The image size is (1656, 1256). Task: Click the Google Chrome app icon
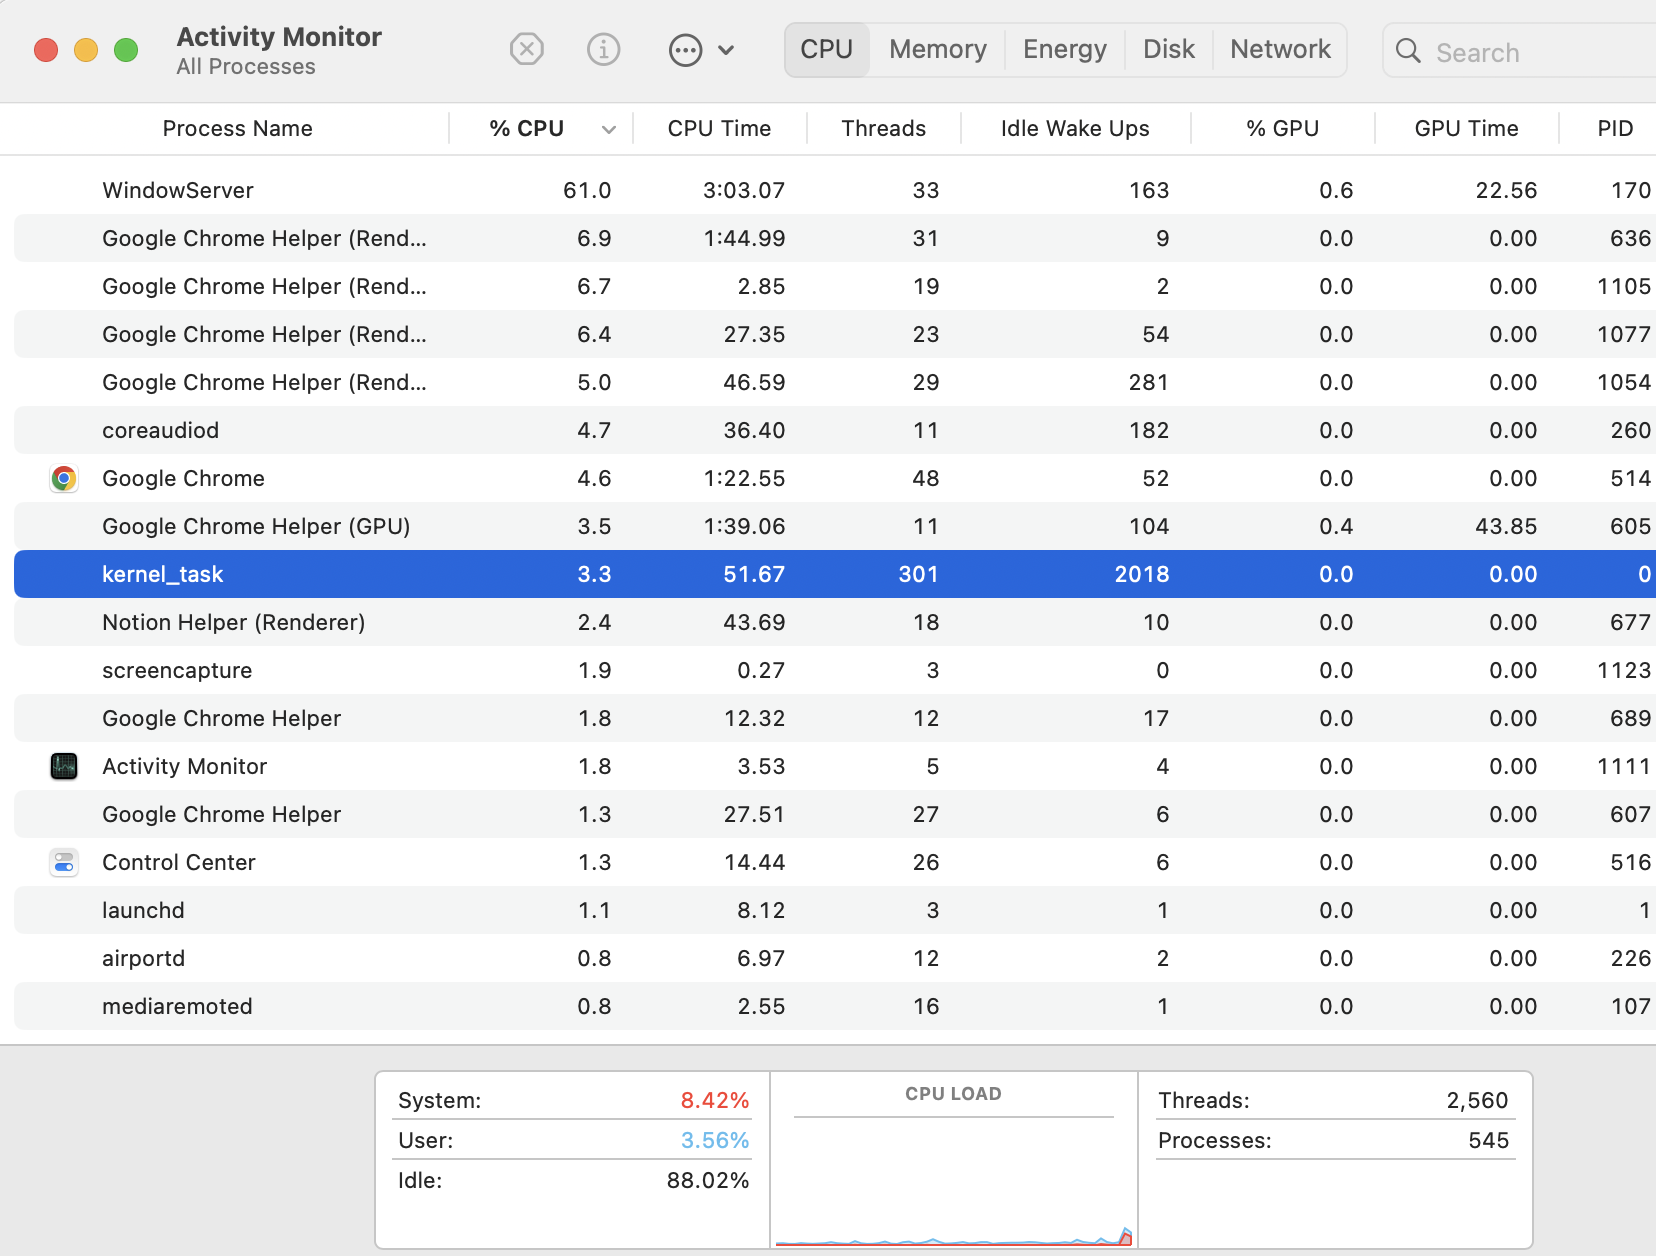(64, 479)
